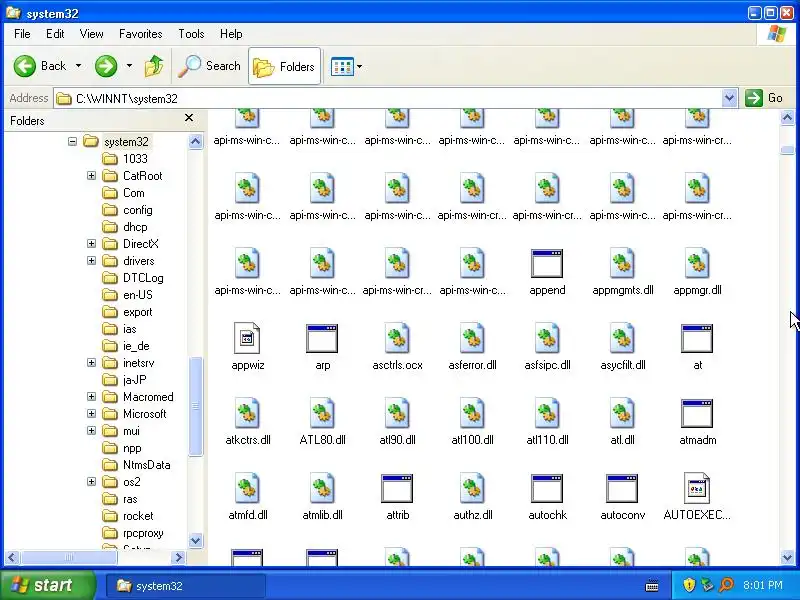Expand the inetsrv folder node
800x600 pixels.
(91, 363)
